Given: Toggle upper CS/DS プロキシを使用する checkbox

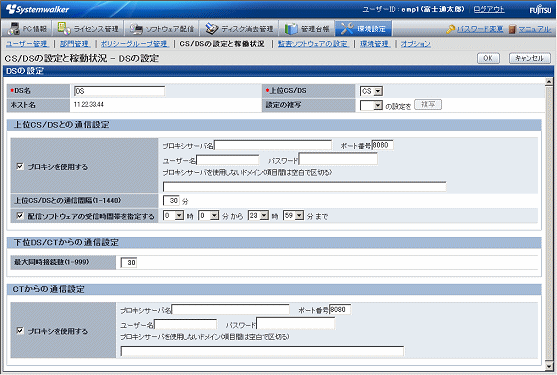Looking at the screenshot, I should [x=20, y=166].
